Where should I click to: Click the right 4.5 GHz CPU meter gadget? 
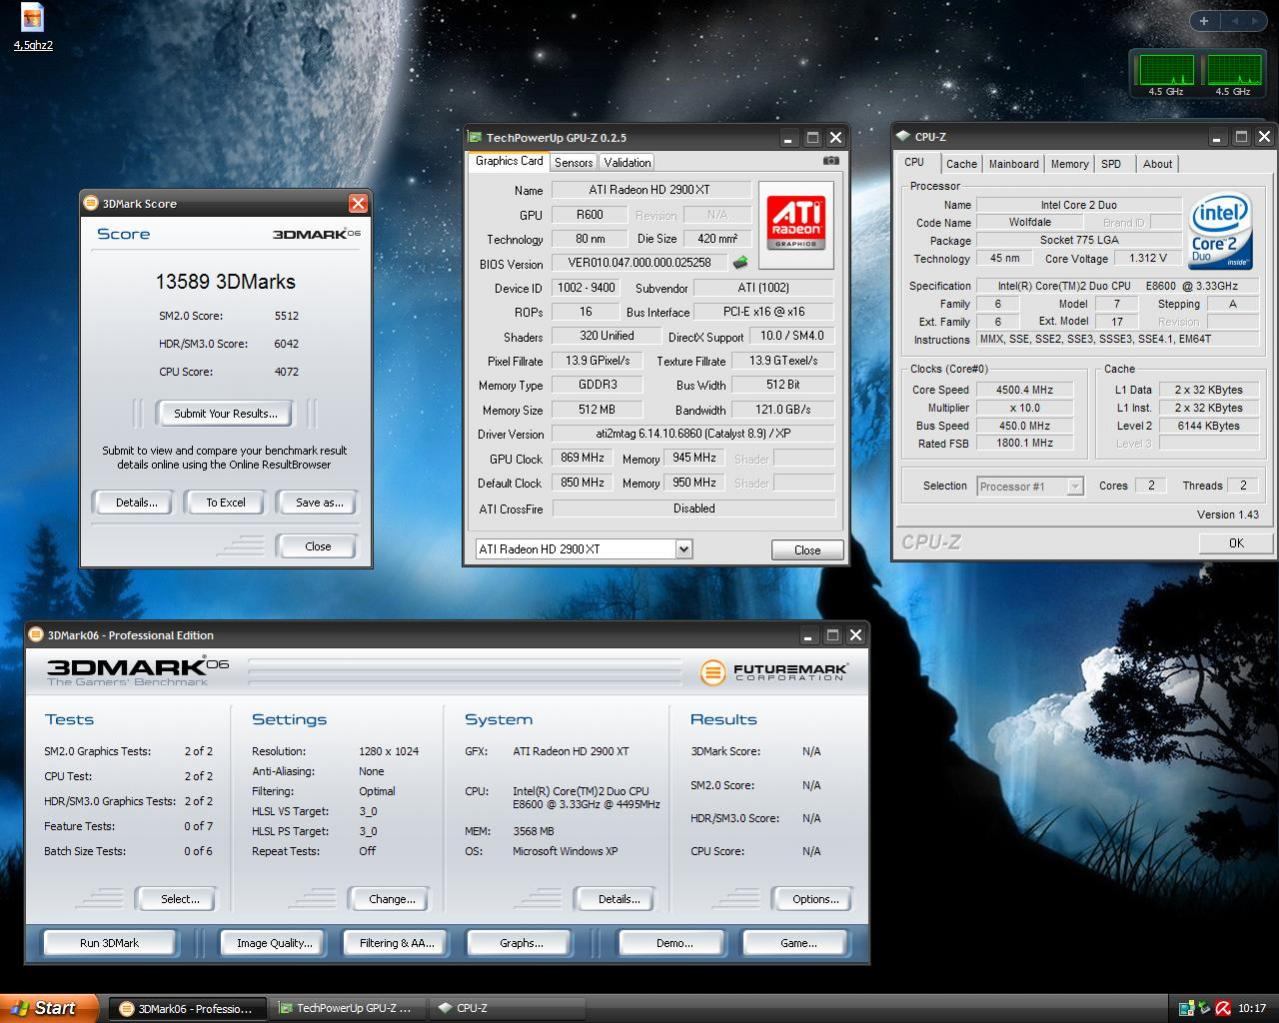tap(1233, 73)
